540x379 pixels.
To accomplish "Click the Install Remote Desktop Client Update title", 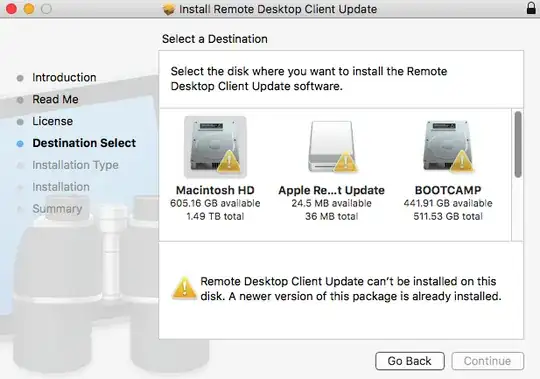I will pyautogui.click(x=278, y=9).
